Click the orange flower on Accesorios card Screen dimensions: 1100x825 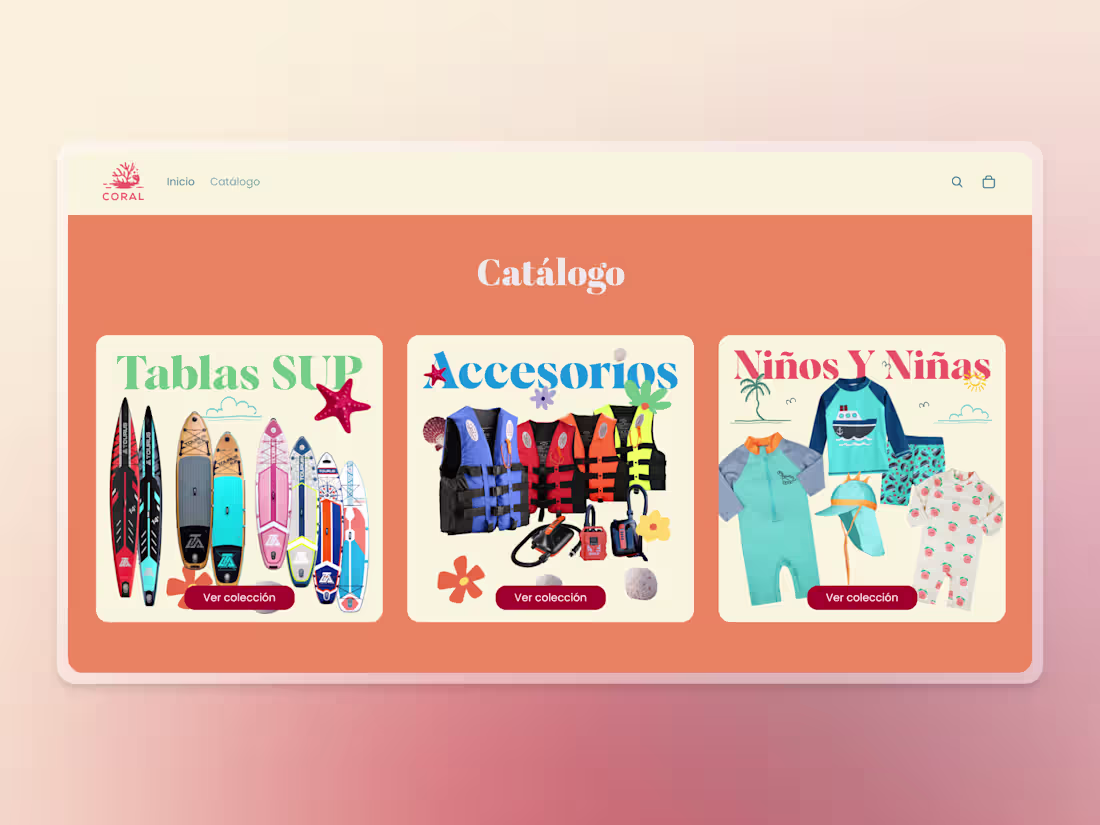pyautogui.click(x=461, y=579)
